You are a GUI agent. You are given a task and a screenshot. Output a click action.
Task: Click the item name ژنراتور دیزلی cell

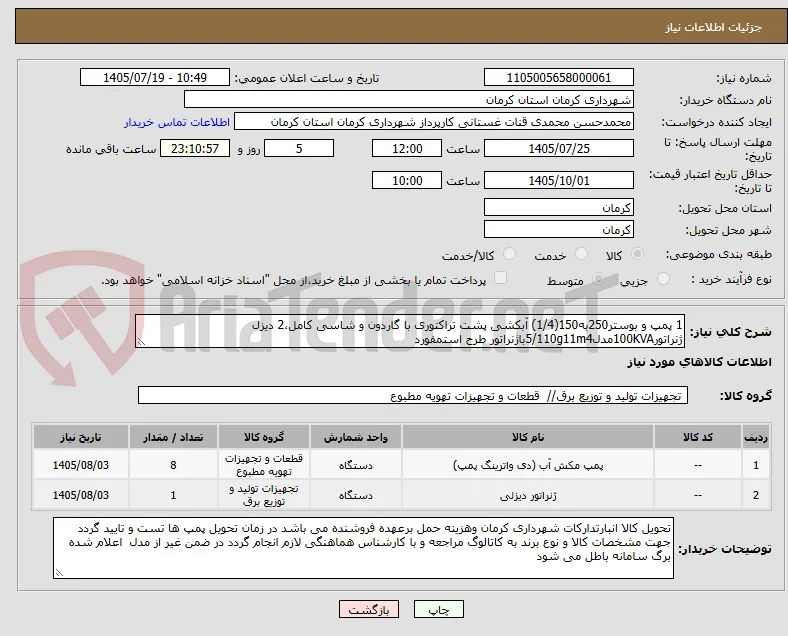pos(528,495)
